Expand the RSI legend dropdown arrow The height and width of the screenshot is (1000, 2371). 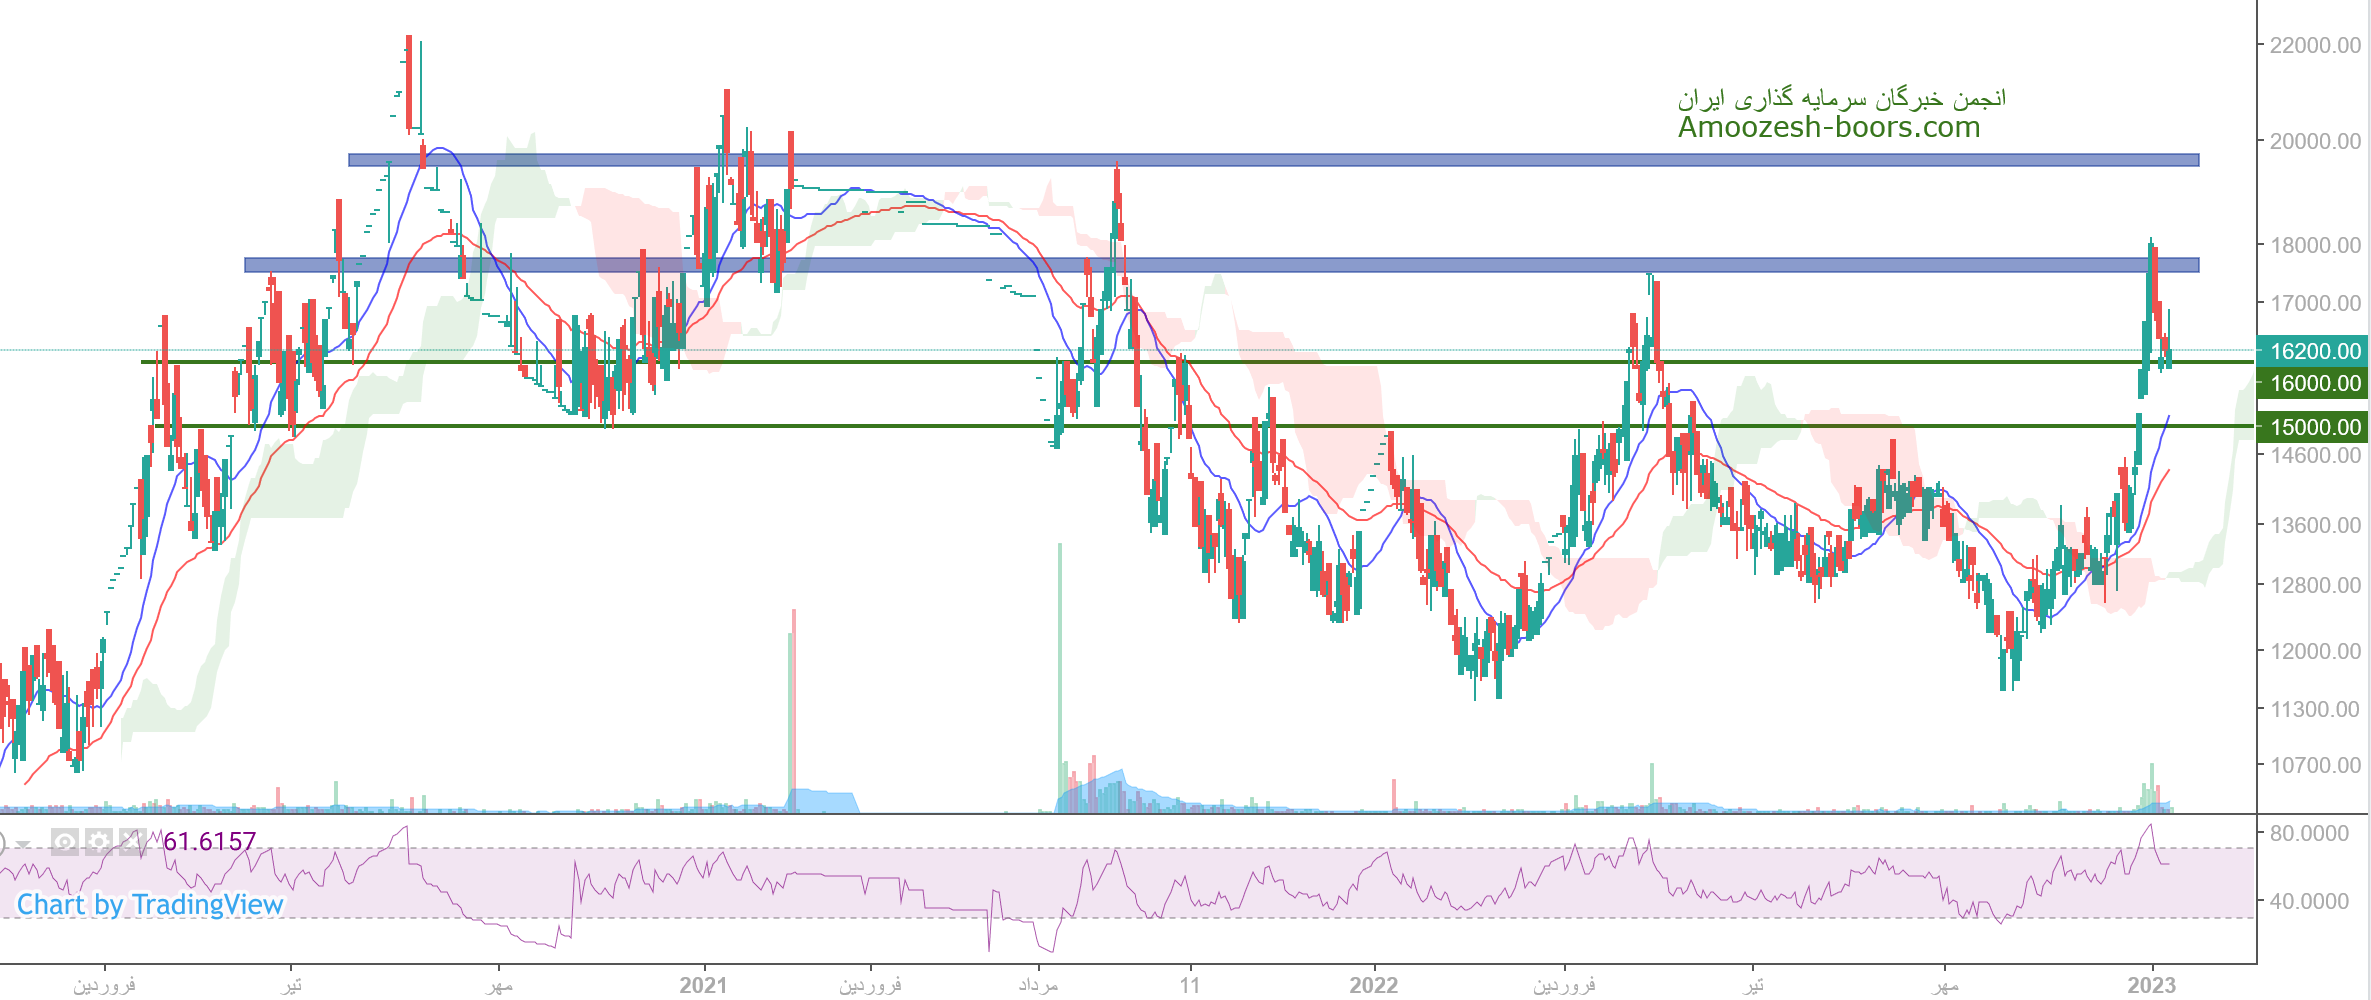tap(23, 845)
